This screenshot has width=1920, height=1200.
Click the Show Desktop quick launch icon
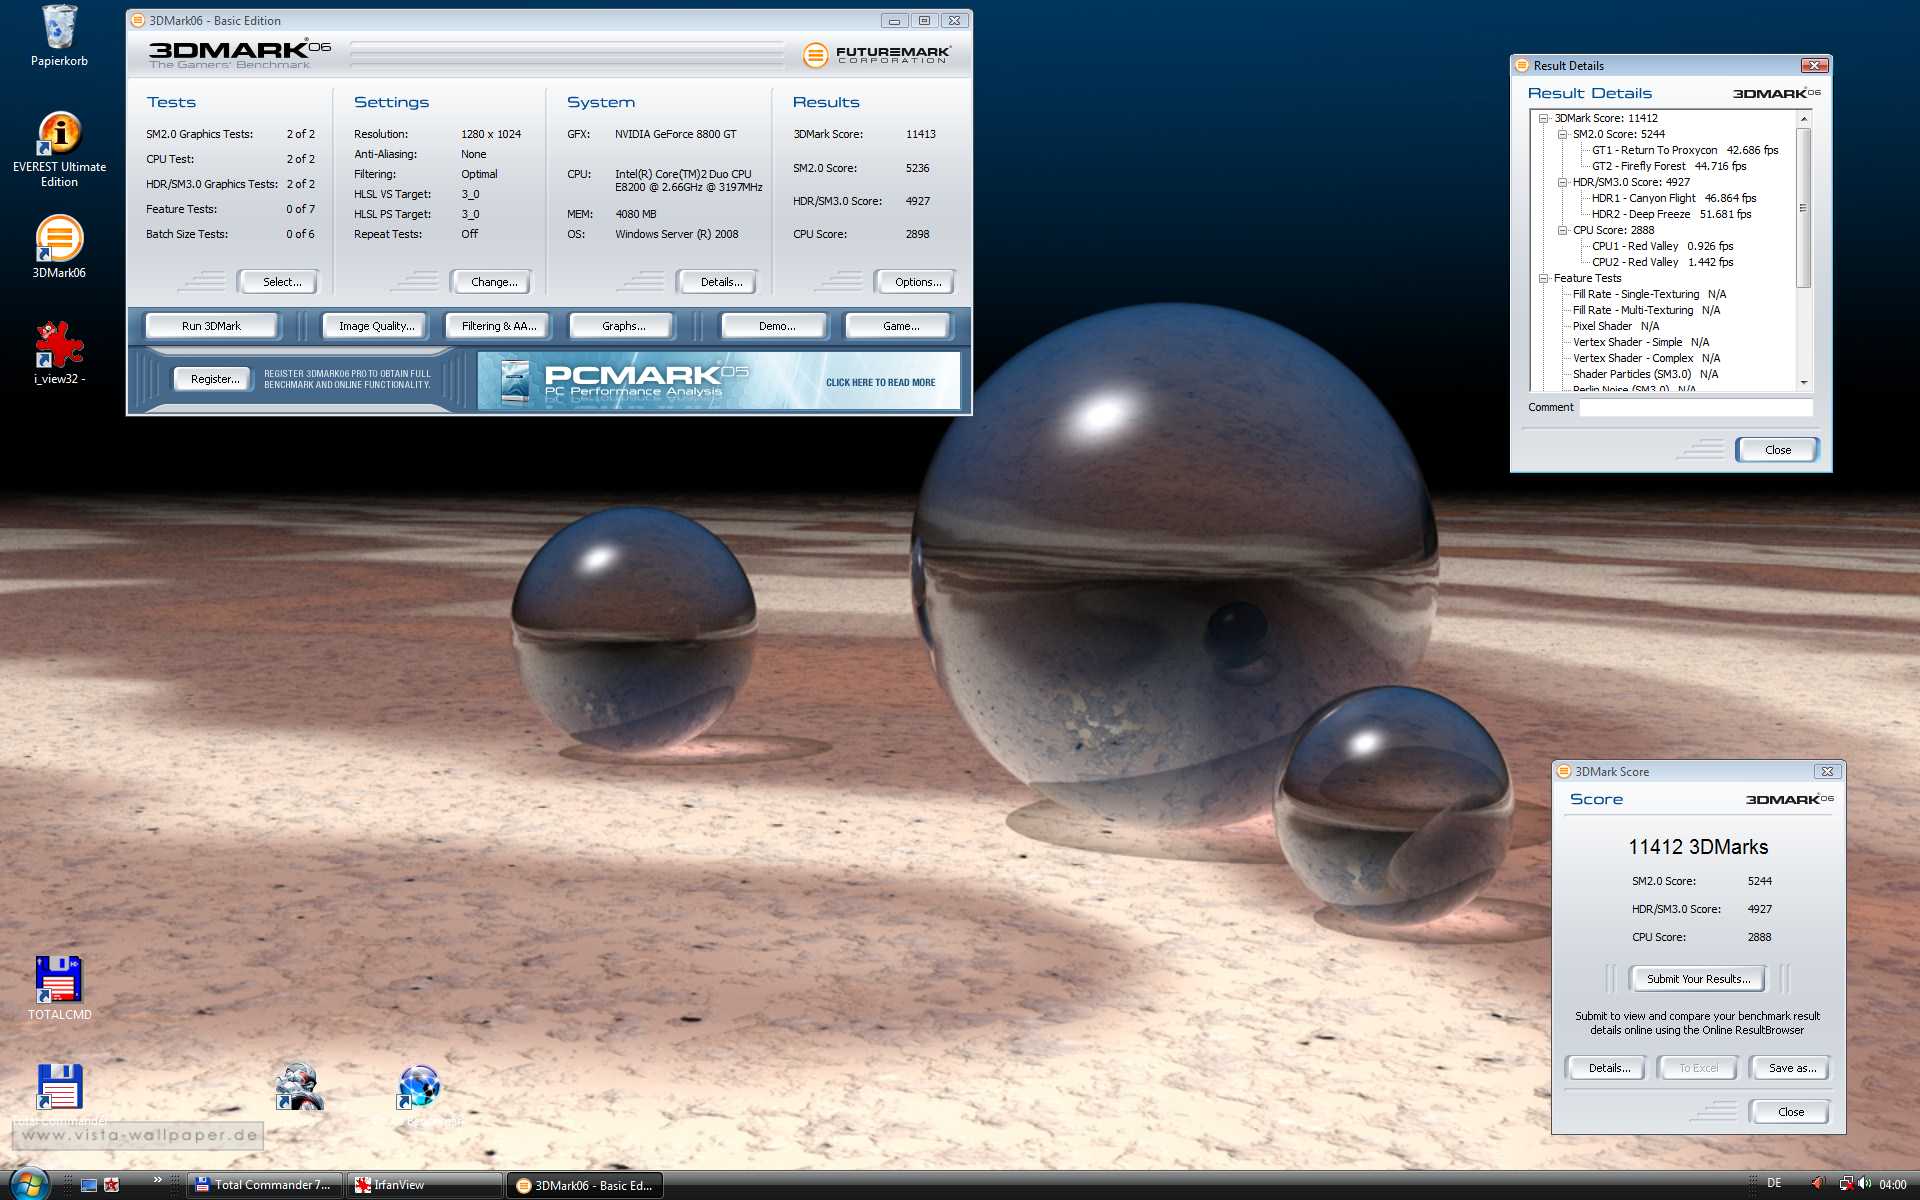pyautogui.click(x=89, y=1185)
